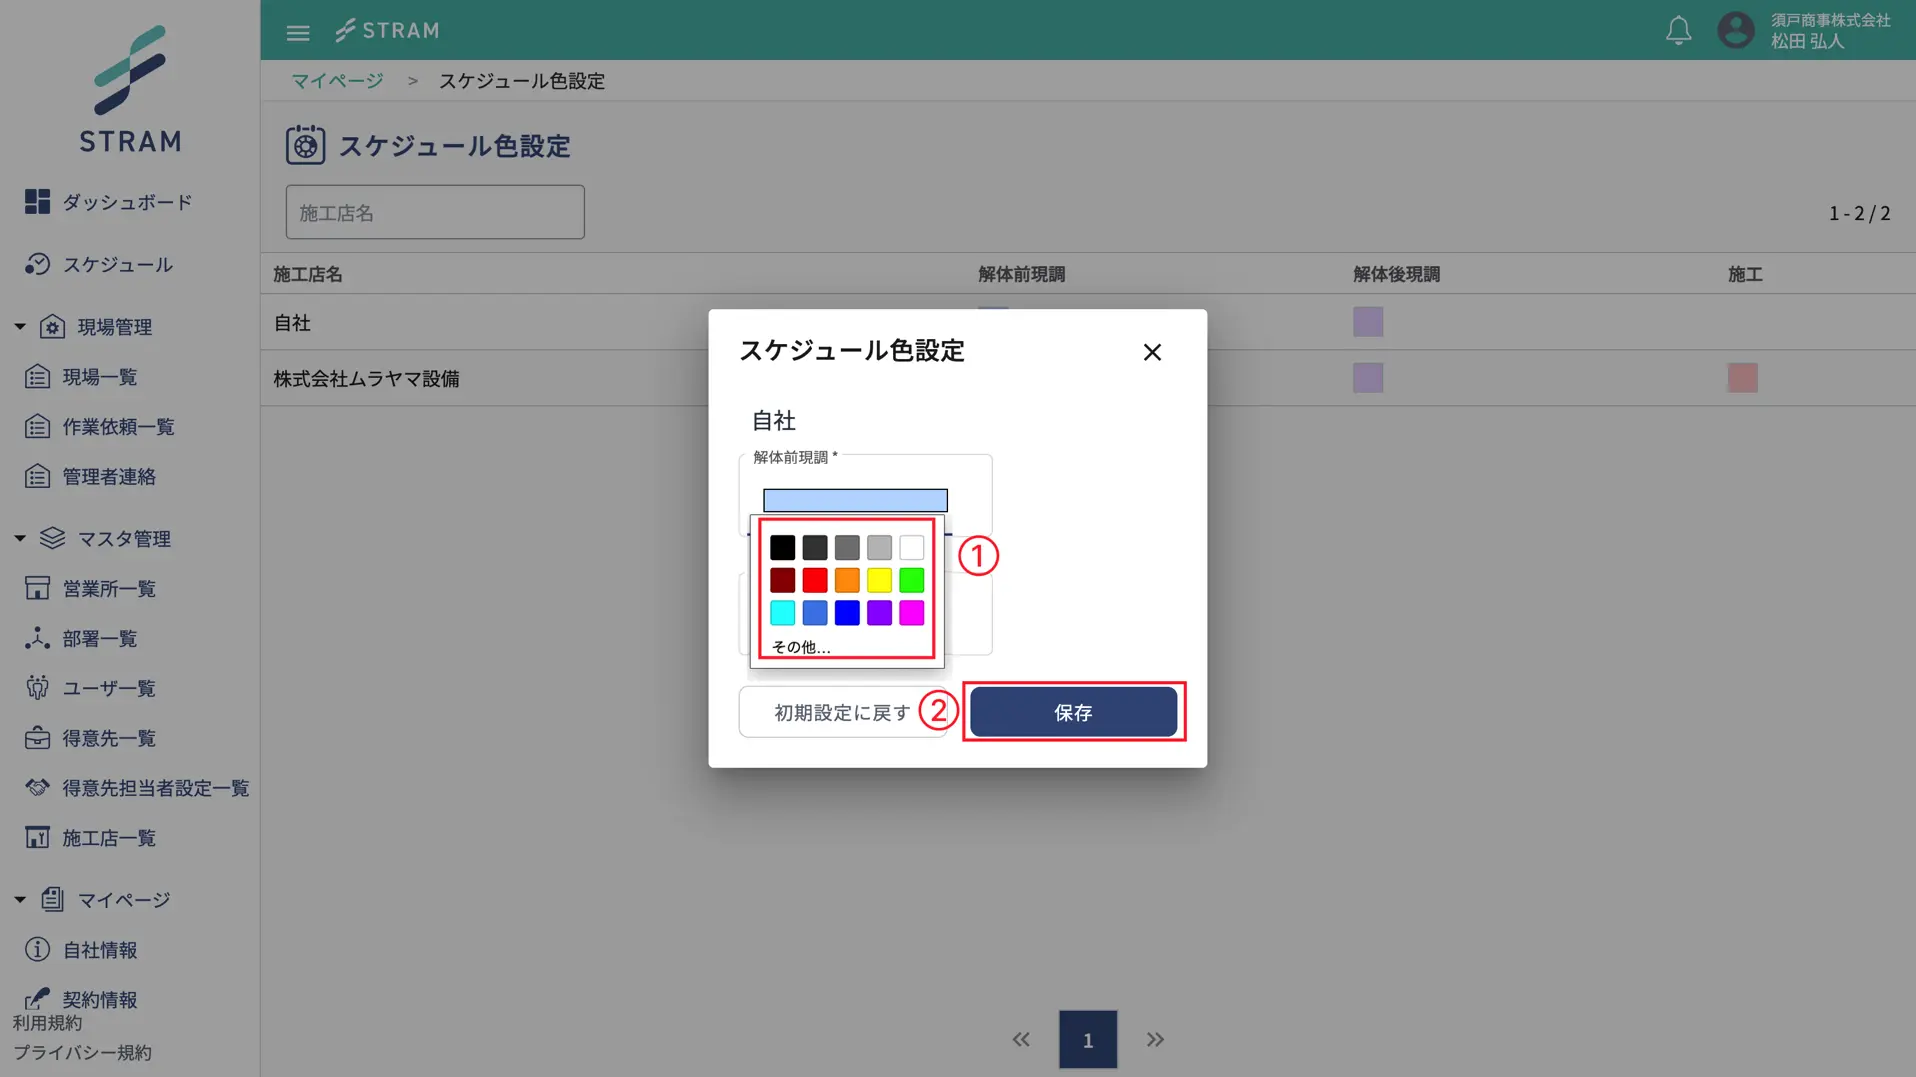This screenshot has width=1916, height=1077.
Task: Collapse the マイページ sidebar group
Action: tap(18, 899)
